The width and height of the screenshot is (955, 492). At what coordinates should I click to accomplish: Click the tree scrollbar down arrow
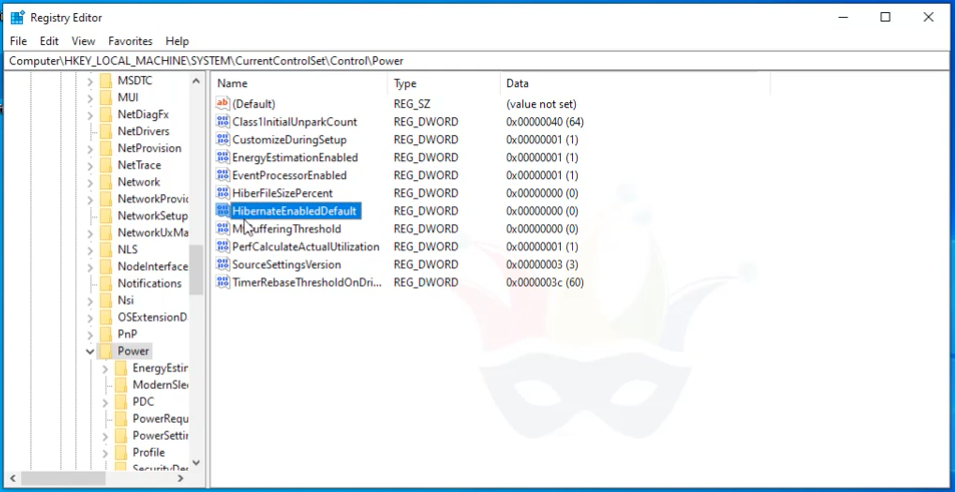(196, 463)
